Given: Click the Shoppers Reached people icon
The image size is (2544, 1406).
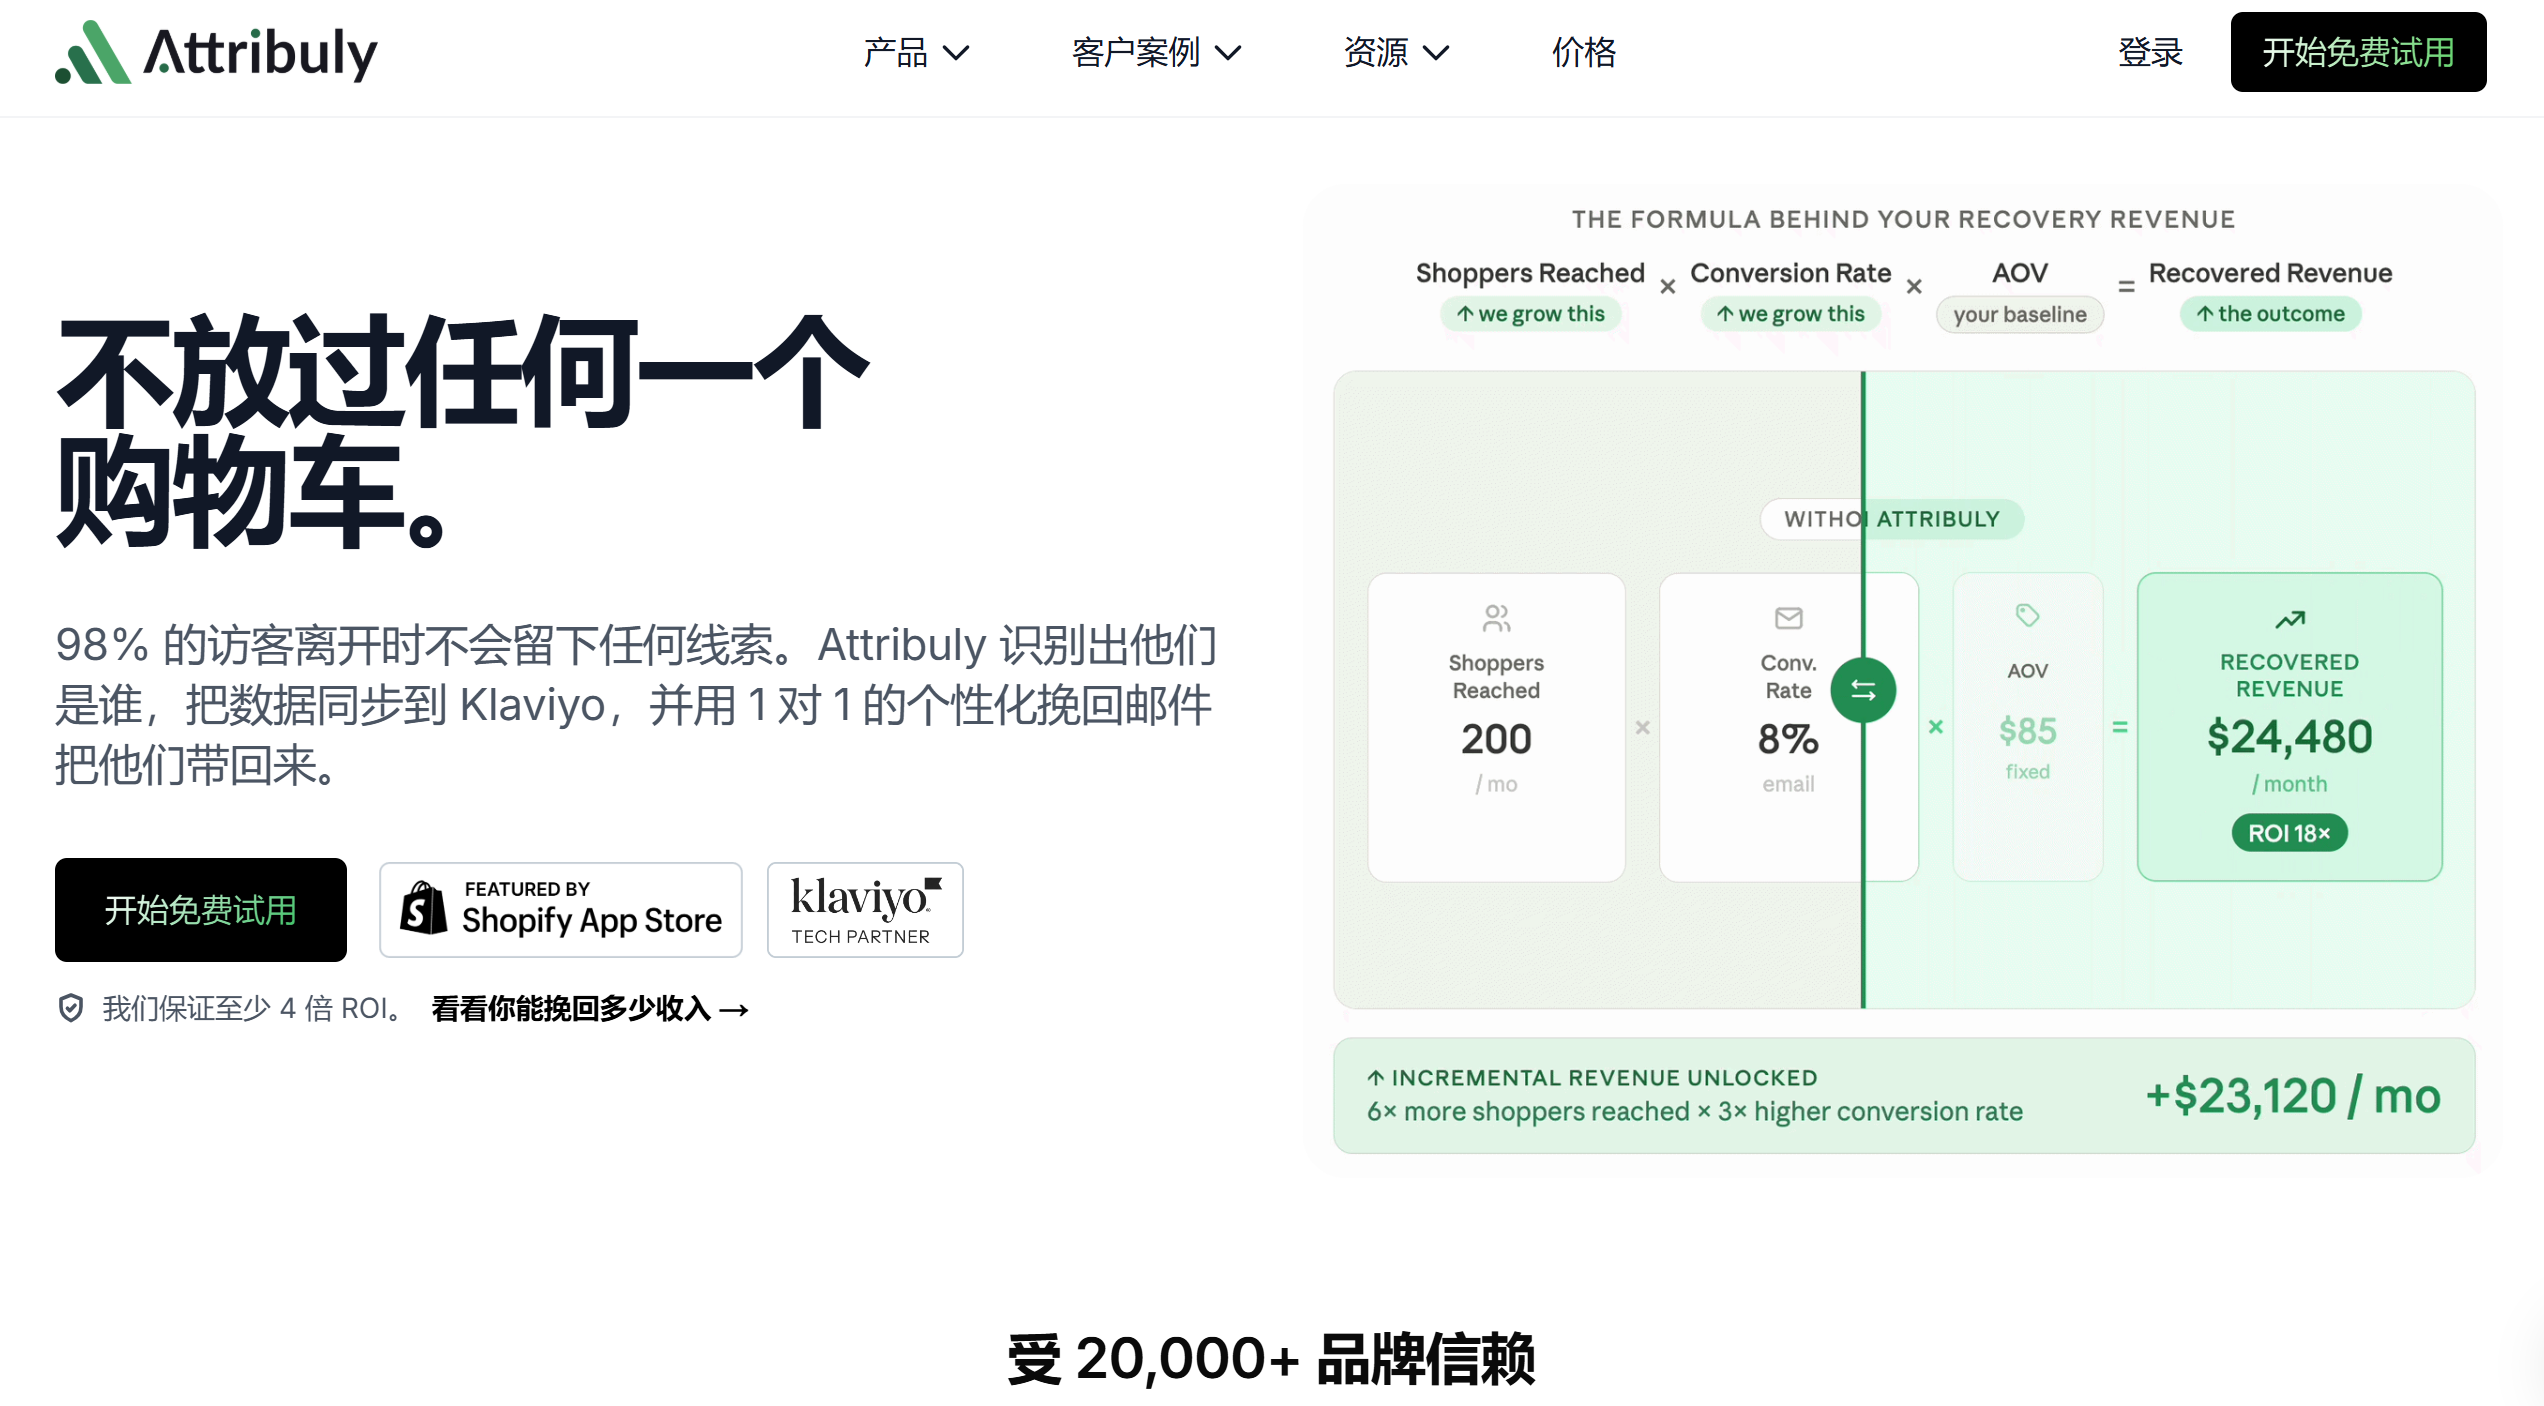Looking at the screenshot, I should click(x=1496, y=618).
